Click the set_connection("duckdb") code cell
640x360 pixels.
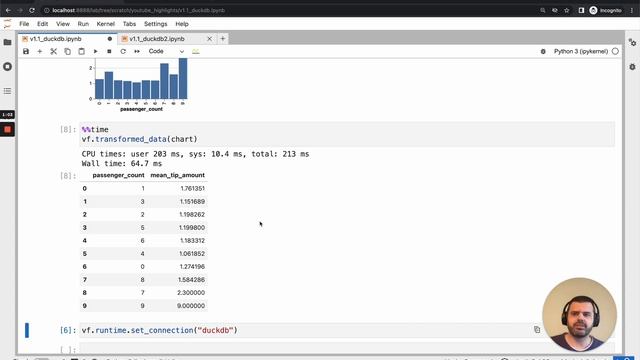[x=347, y=330]
